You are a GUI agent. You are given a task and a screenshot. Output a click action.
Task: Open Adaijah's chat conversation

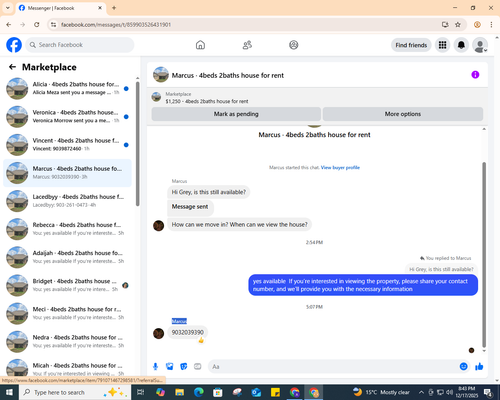pos(68,257)
